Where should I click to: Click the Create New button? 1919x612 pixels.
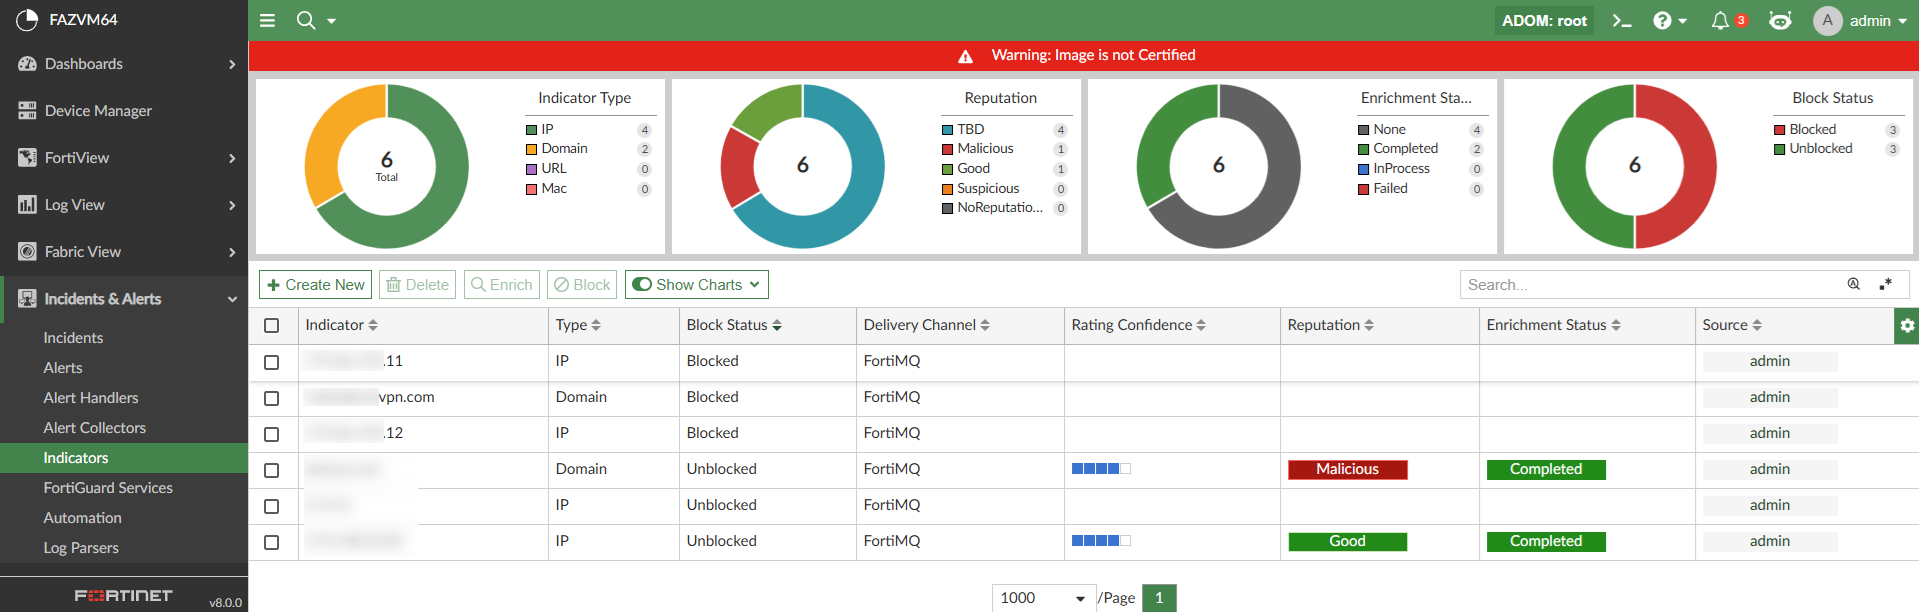pyautogui.click(x=315, y=285)
